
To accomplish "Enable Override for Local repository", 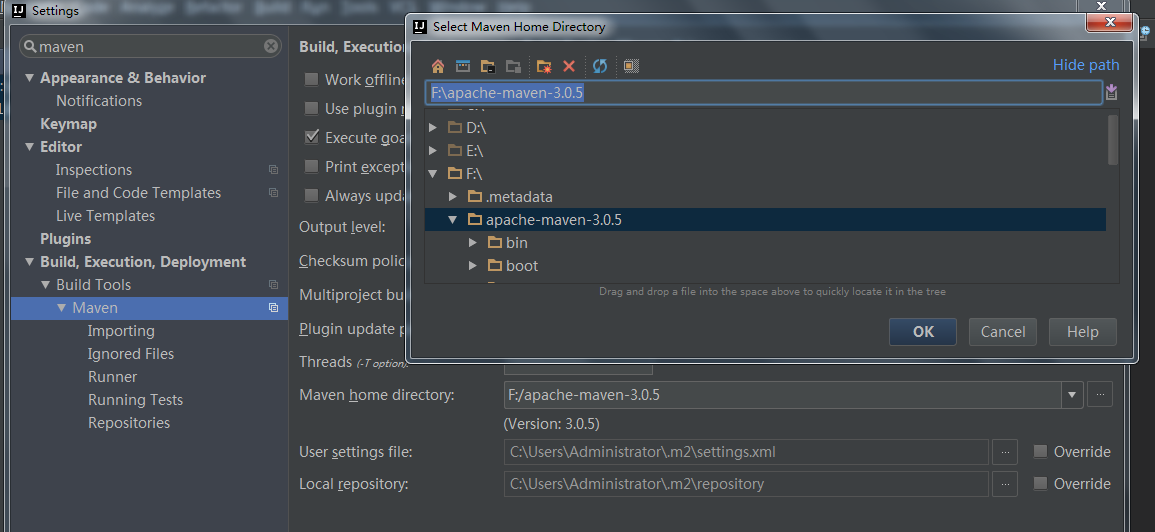I will tap(1040, 483).
